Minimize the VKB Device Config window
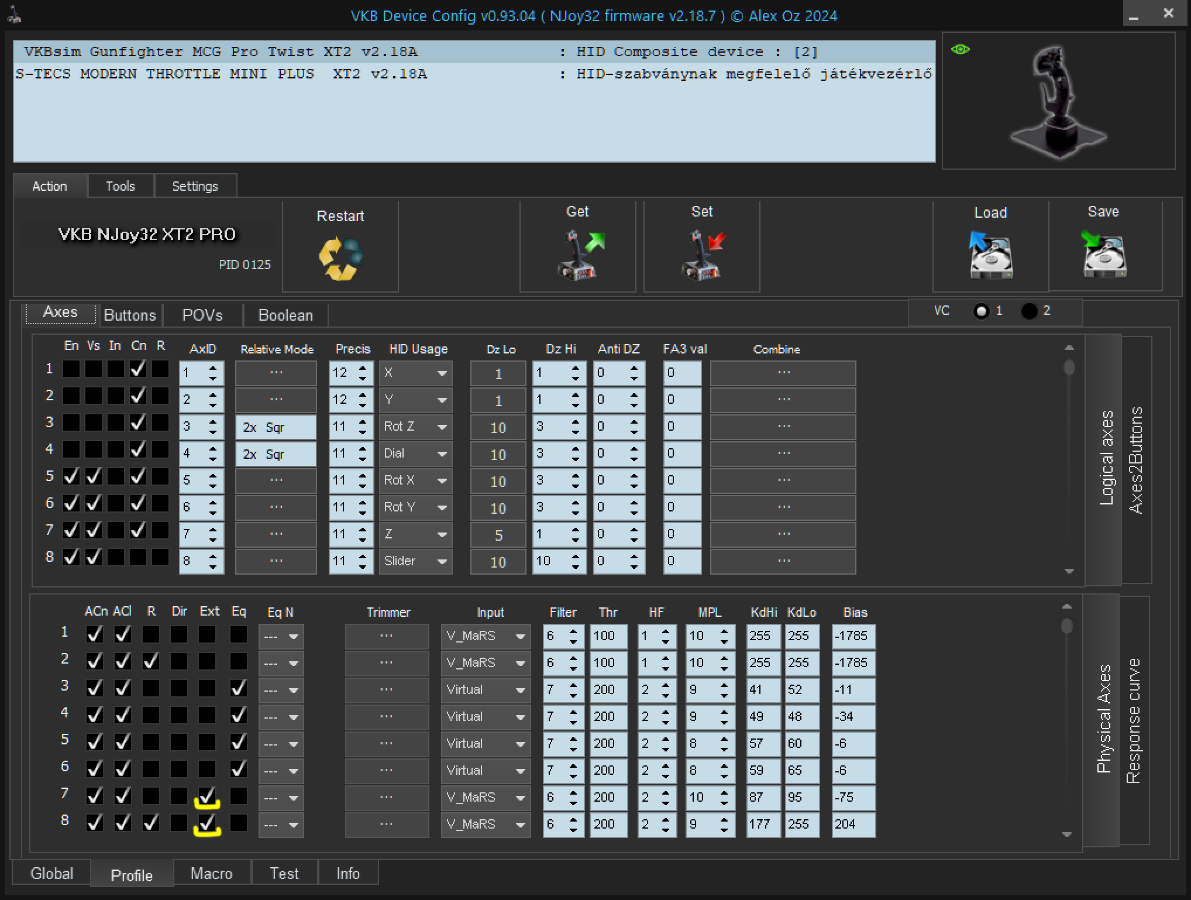The image size is (1191, 900). (1133, 14)
